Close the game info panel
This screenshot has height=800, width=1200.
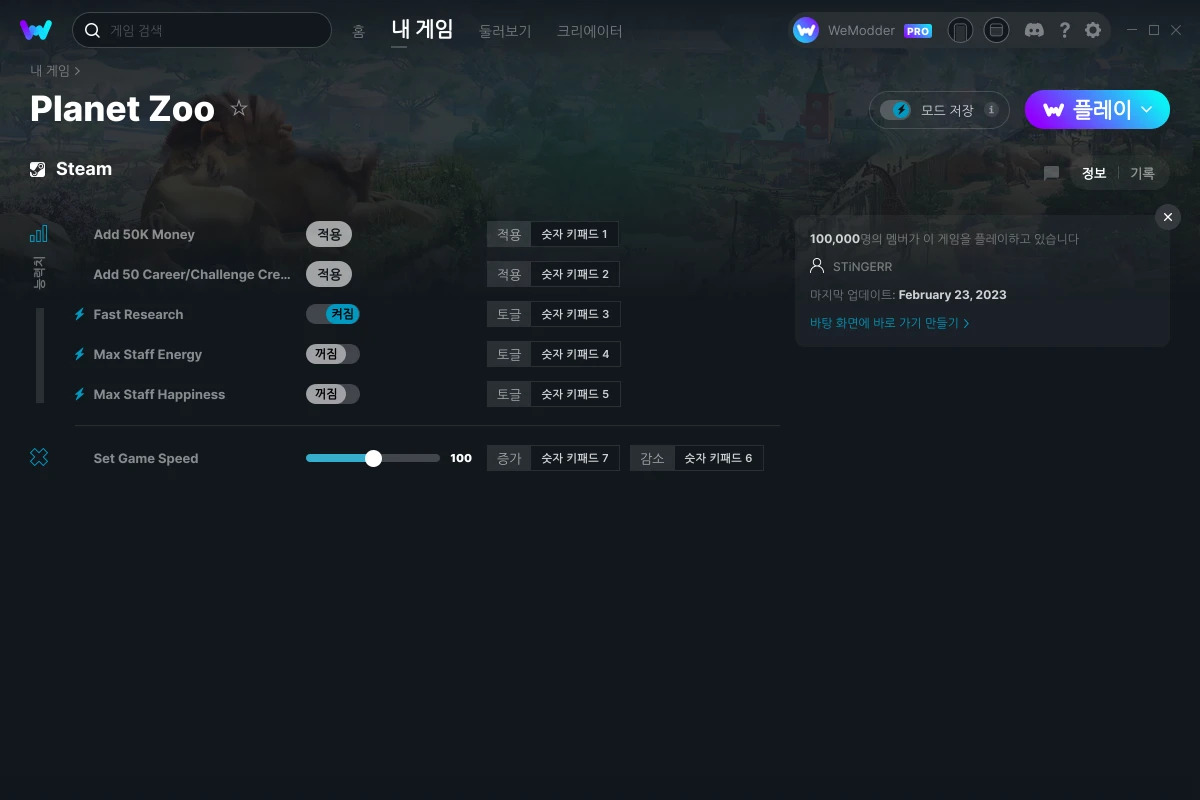tap(1168, 217)
